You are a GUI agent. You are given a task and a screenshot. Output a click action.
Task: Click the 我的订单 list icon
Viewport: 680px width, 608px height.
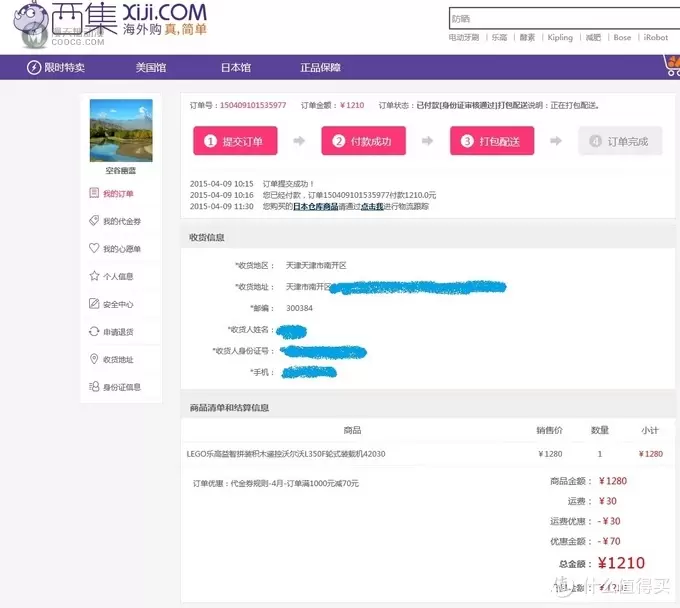pyautogui.click(x=94, y=193)
